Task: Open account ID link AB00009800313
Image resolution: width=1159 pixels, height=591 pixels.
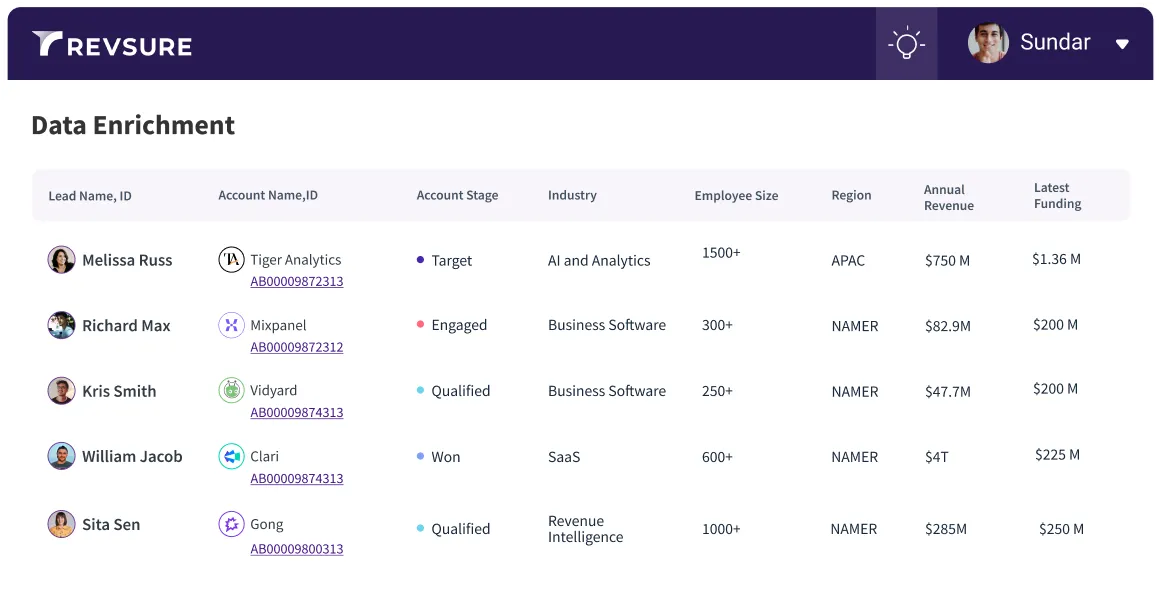Action: 296,549
